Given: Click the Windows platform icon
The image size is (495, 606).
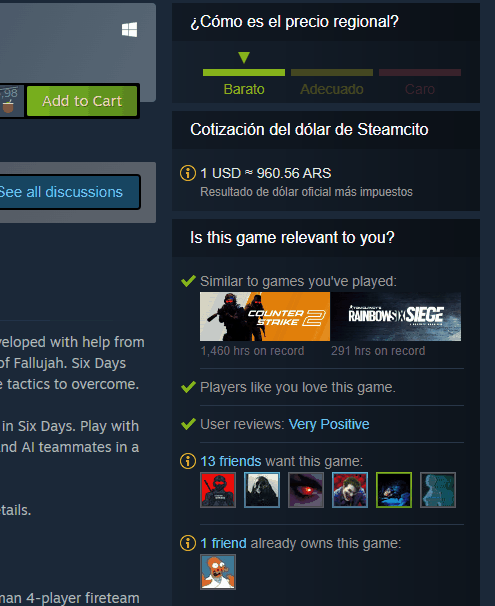Looking at the screenshot, I should (x=129, y=30).
